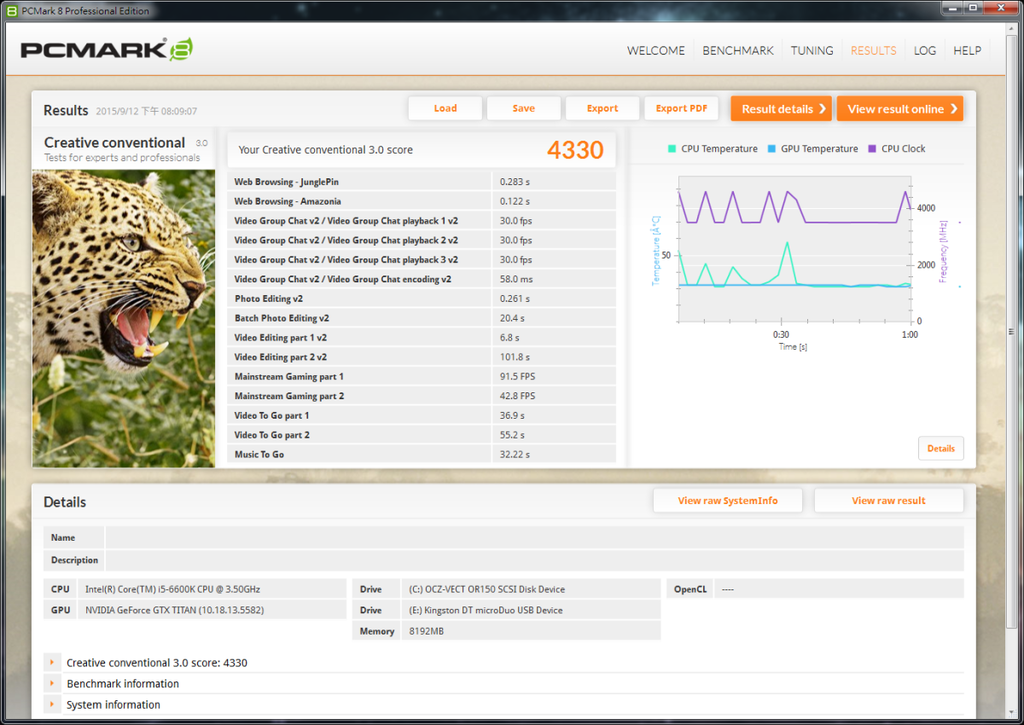Click the 101.8 s value

515,357
